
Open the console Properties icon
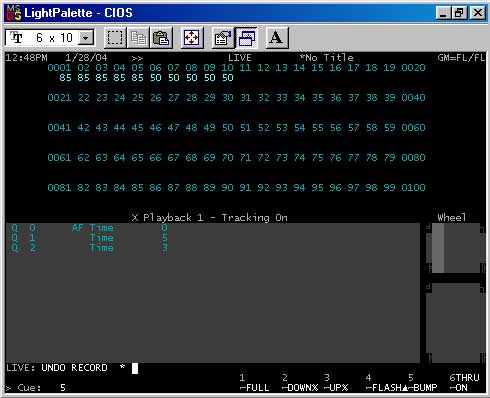223,38
